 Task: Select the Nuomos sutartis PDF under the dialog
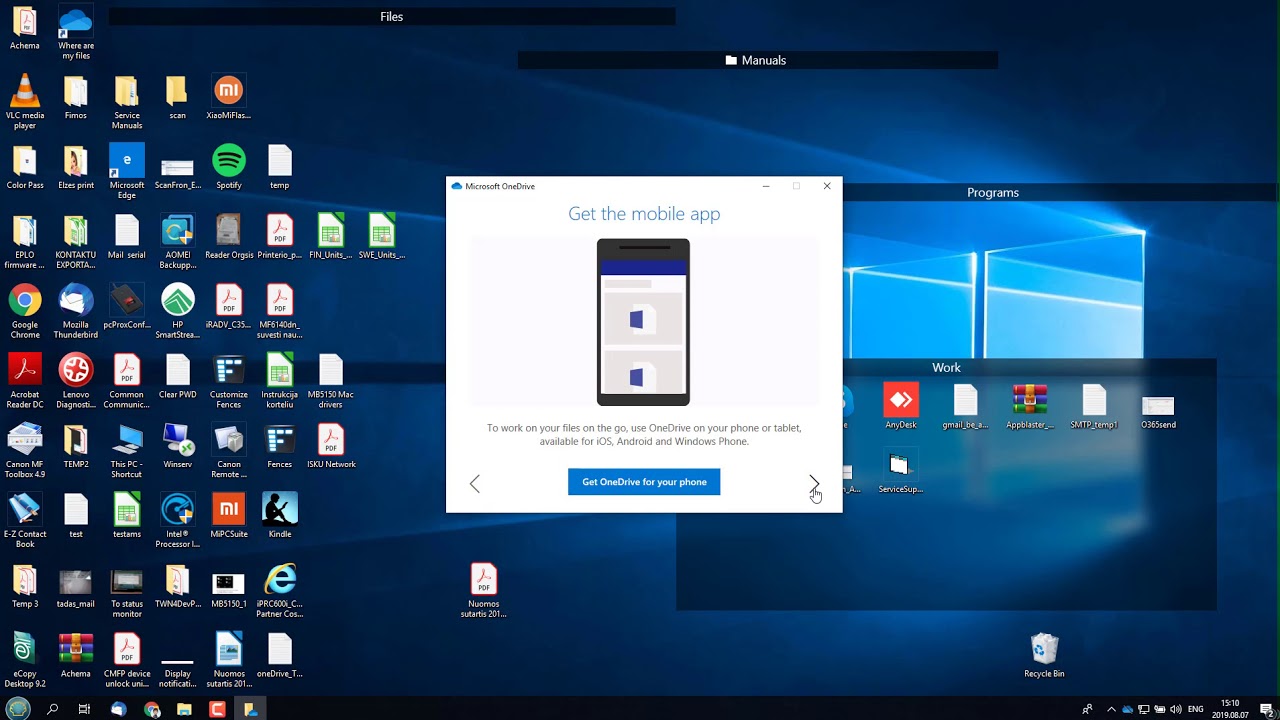[484, 591]
